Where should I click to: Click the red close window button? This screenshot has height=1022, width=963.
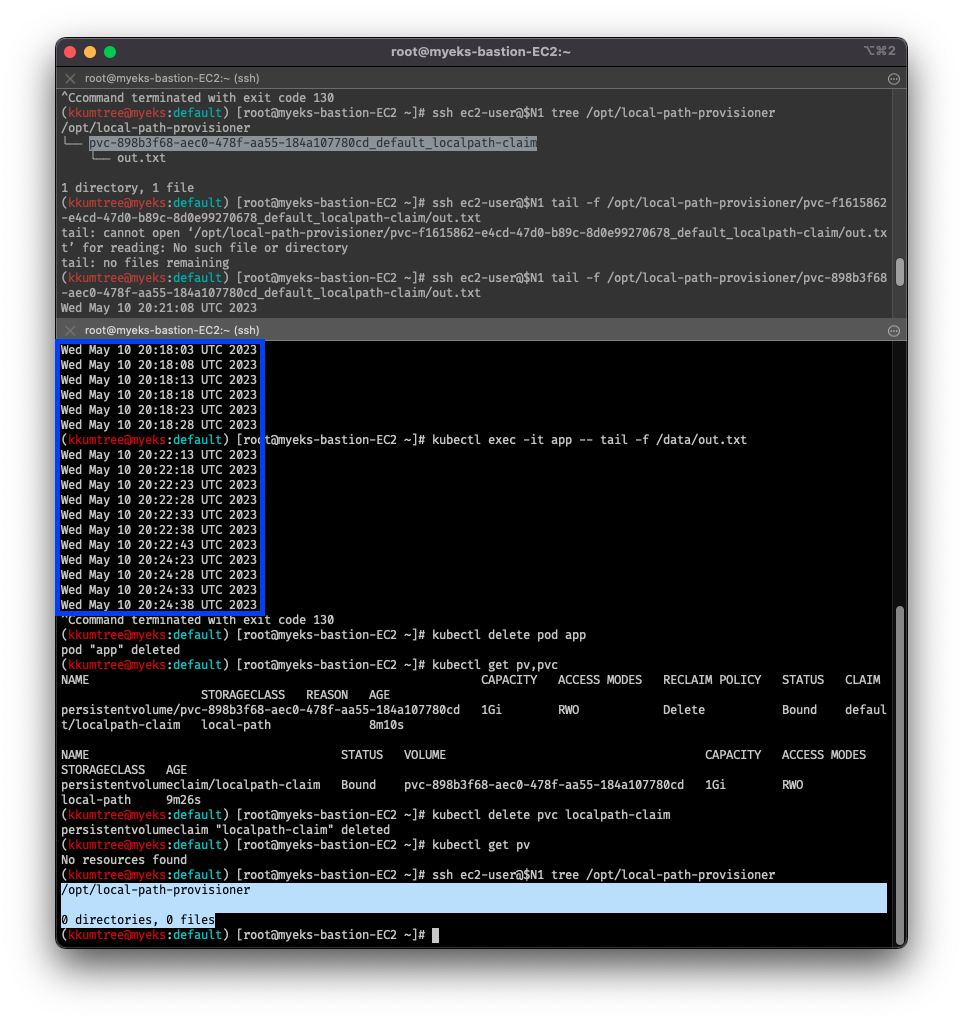pyautogui.click(x=70, y=52)
